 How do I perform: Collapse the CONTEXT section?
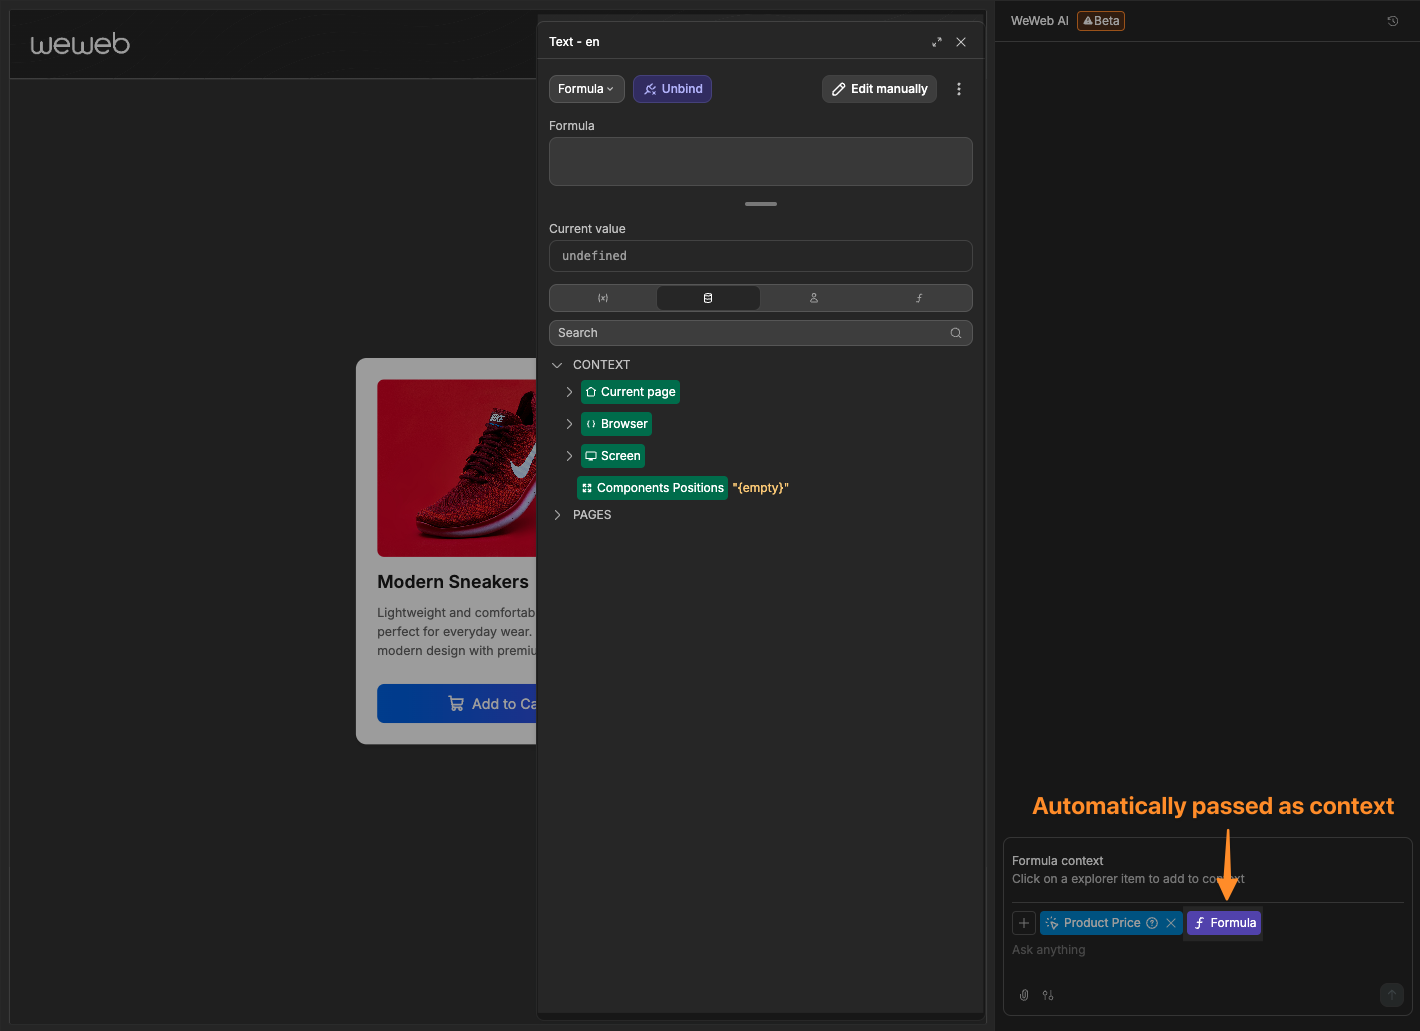pos(558,365)
